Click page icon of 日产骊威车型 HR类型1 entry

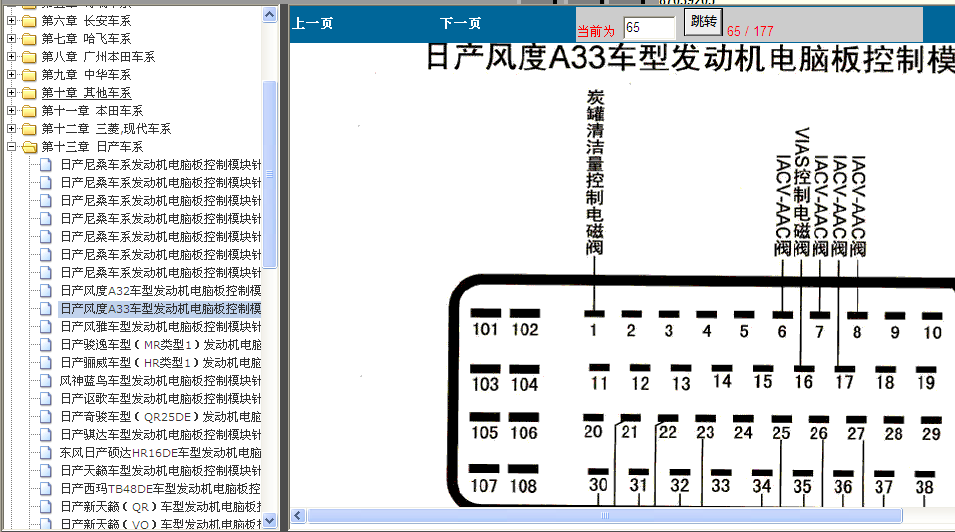[x=46, y=363]
